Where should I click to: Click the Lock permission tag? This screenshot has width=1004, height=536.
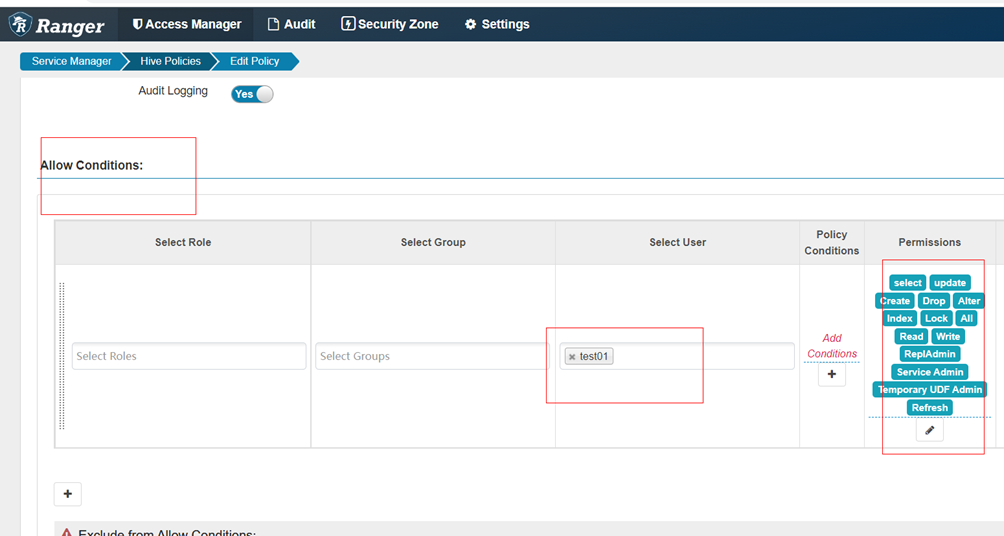[x=936, y=318]
